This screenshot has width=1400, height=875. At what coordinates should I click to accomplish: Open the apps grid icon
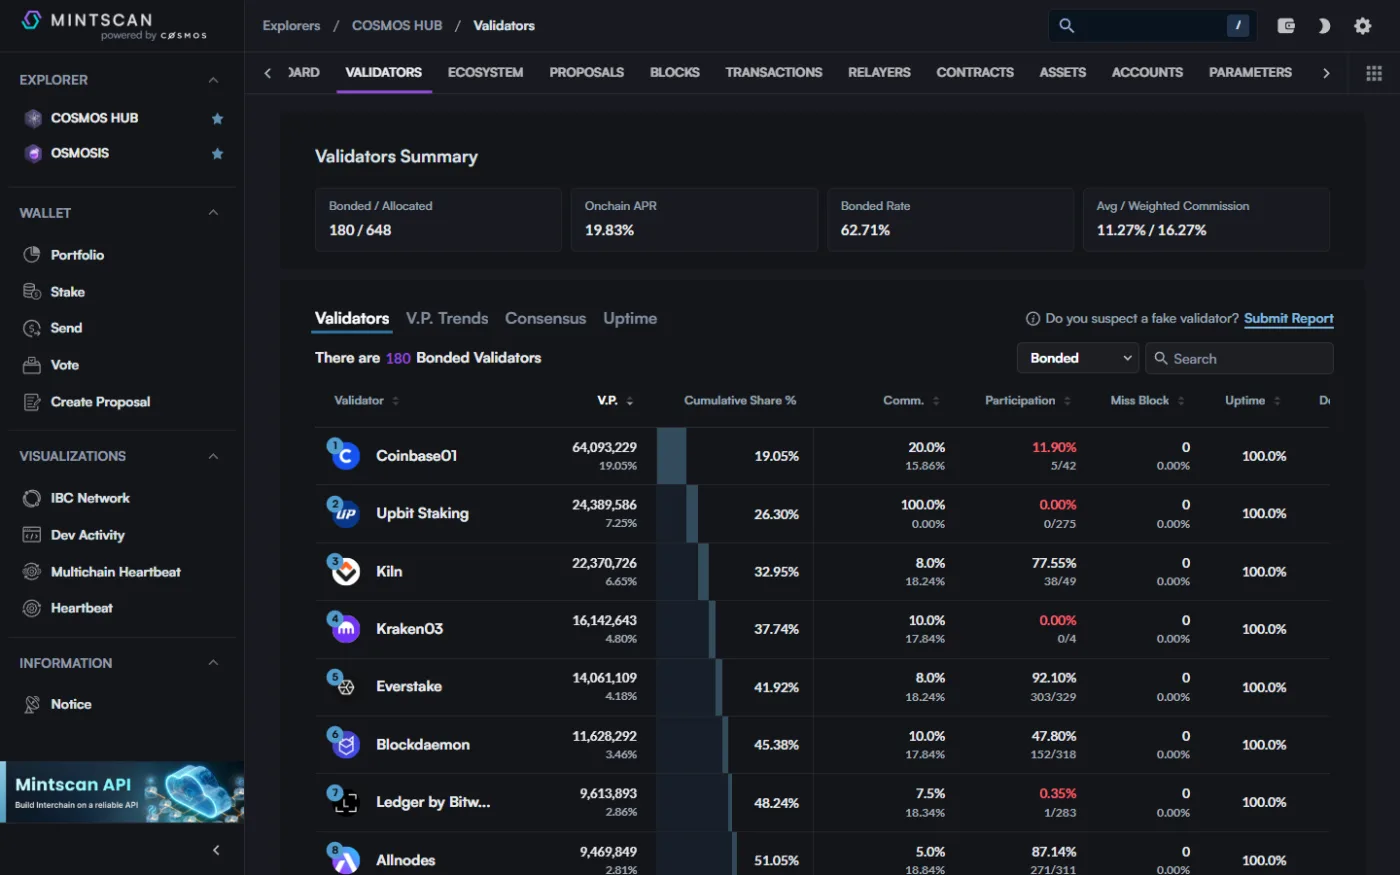click(1374, 73)
